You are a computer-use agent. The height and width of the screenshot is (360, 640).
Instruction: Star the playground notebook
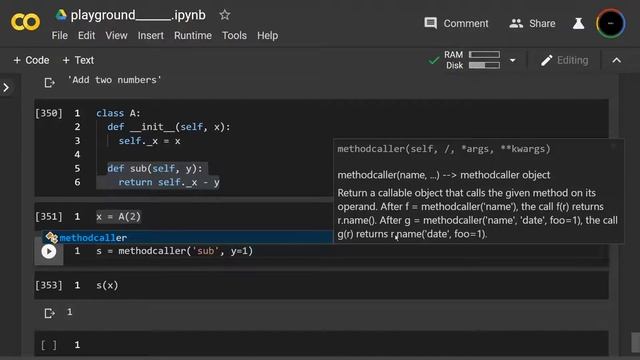(224, 15)
